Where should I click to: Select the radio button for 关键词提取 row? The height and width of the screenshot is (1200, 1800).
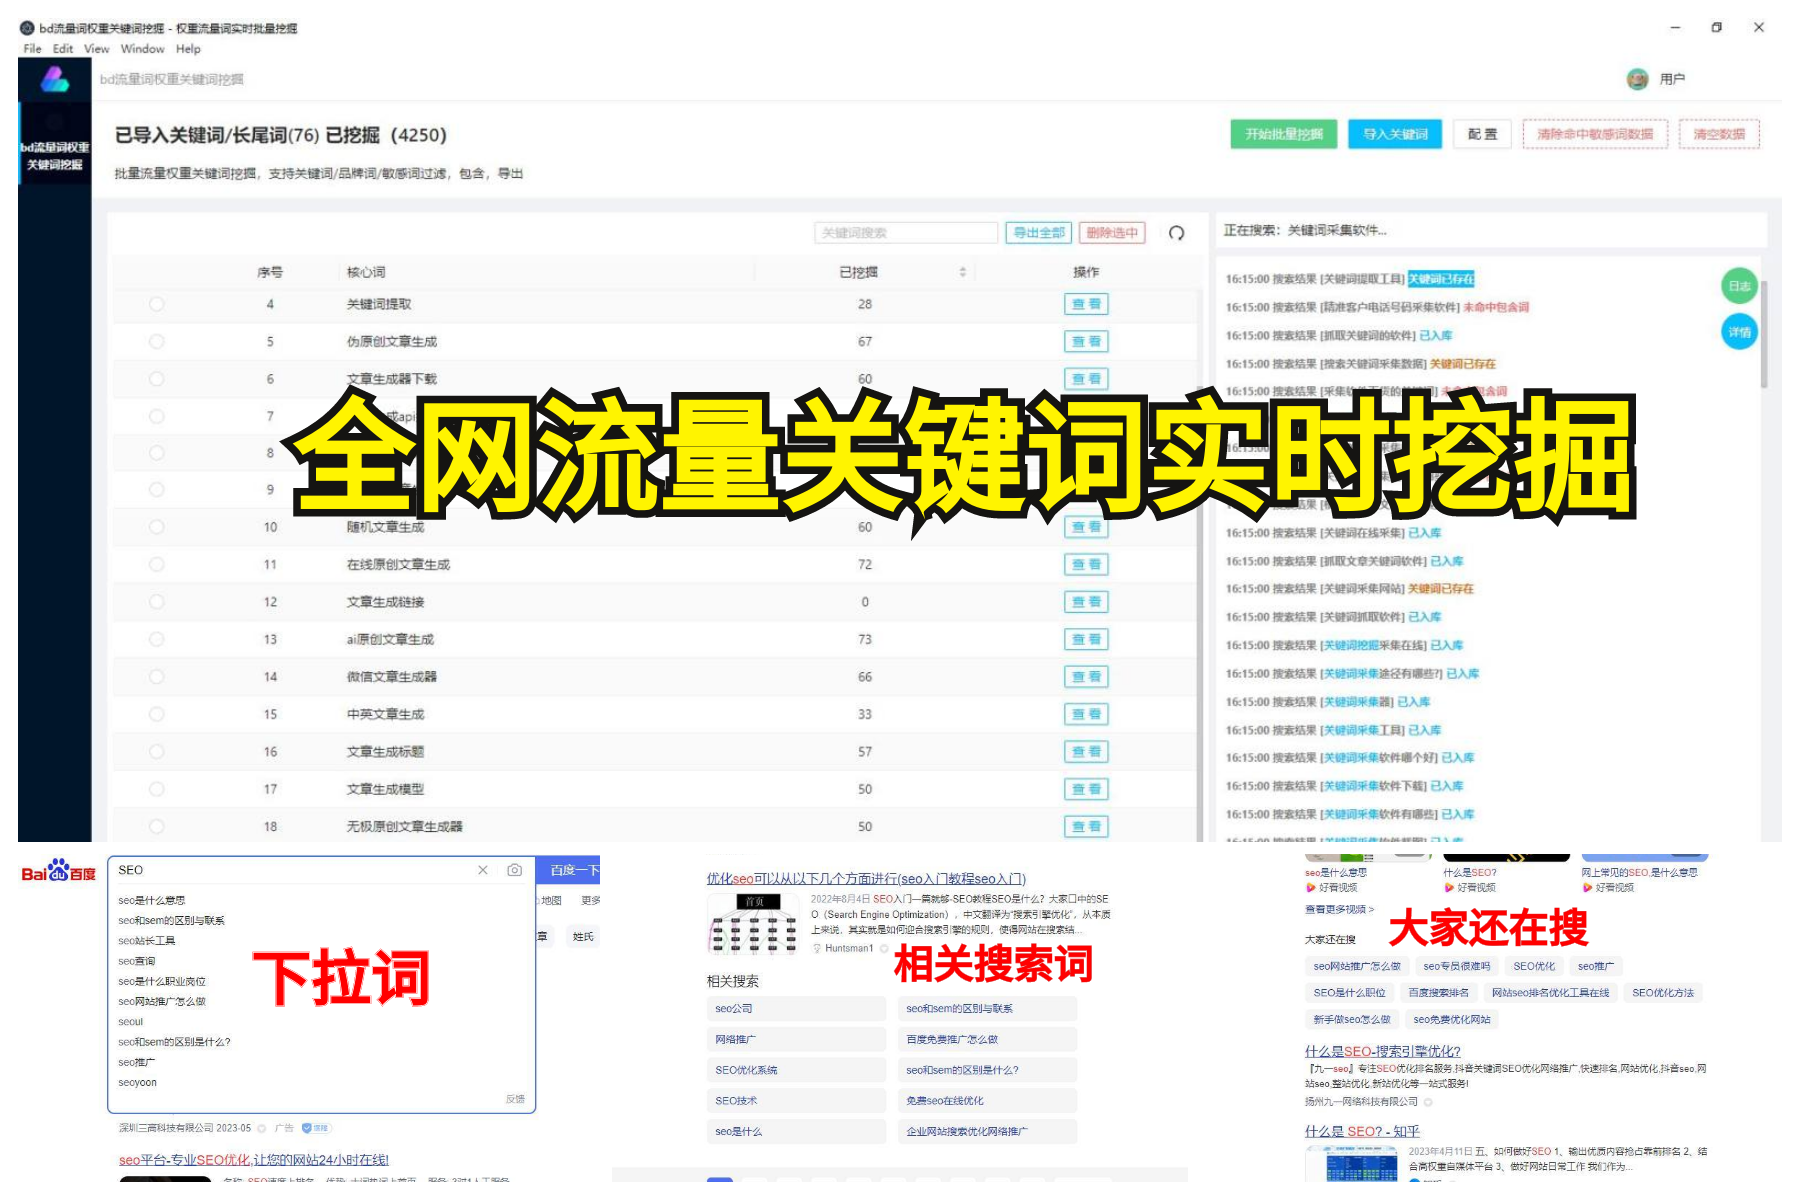click(157, 304)
